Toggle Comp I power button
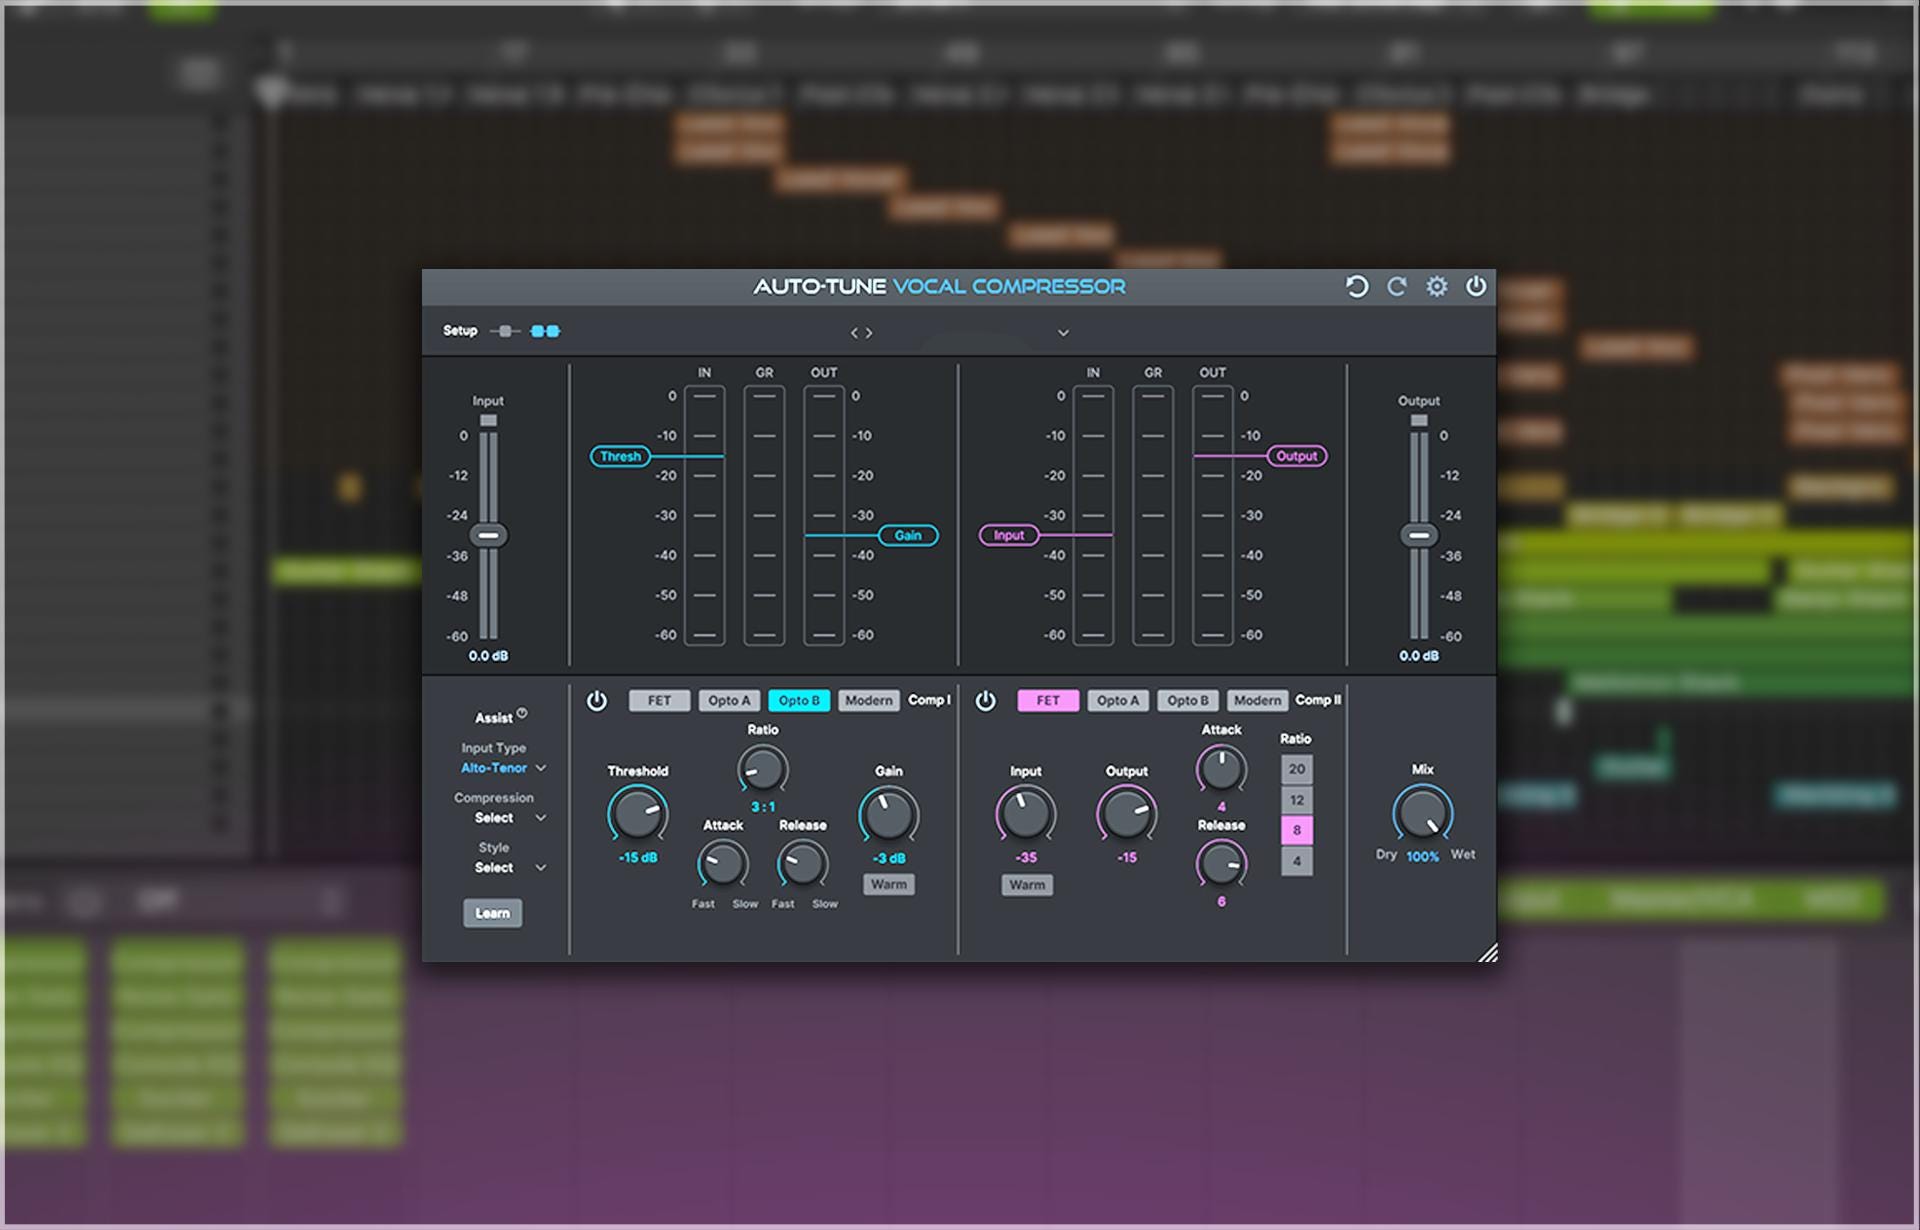This screenshot has height=1230, width=1920. [x=597, y=701]
